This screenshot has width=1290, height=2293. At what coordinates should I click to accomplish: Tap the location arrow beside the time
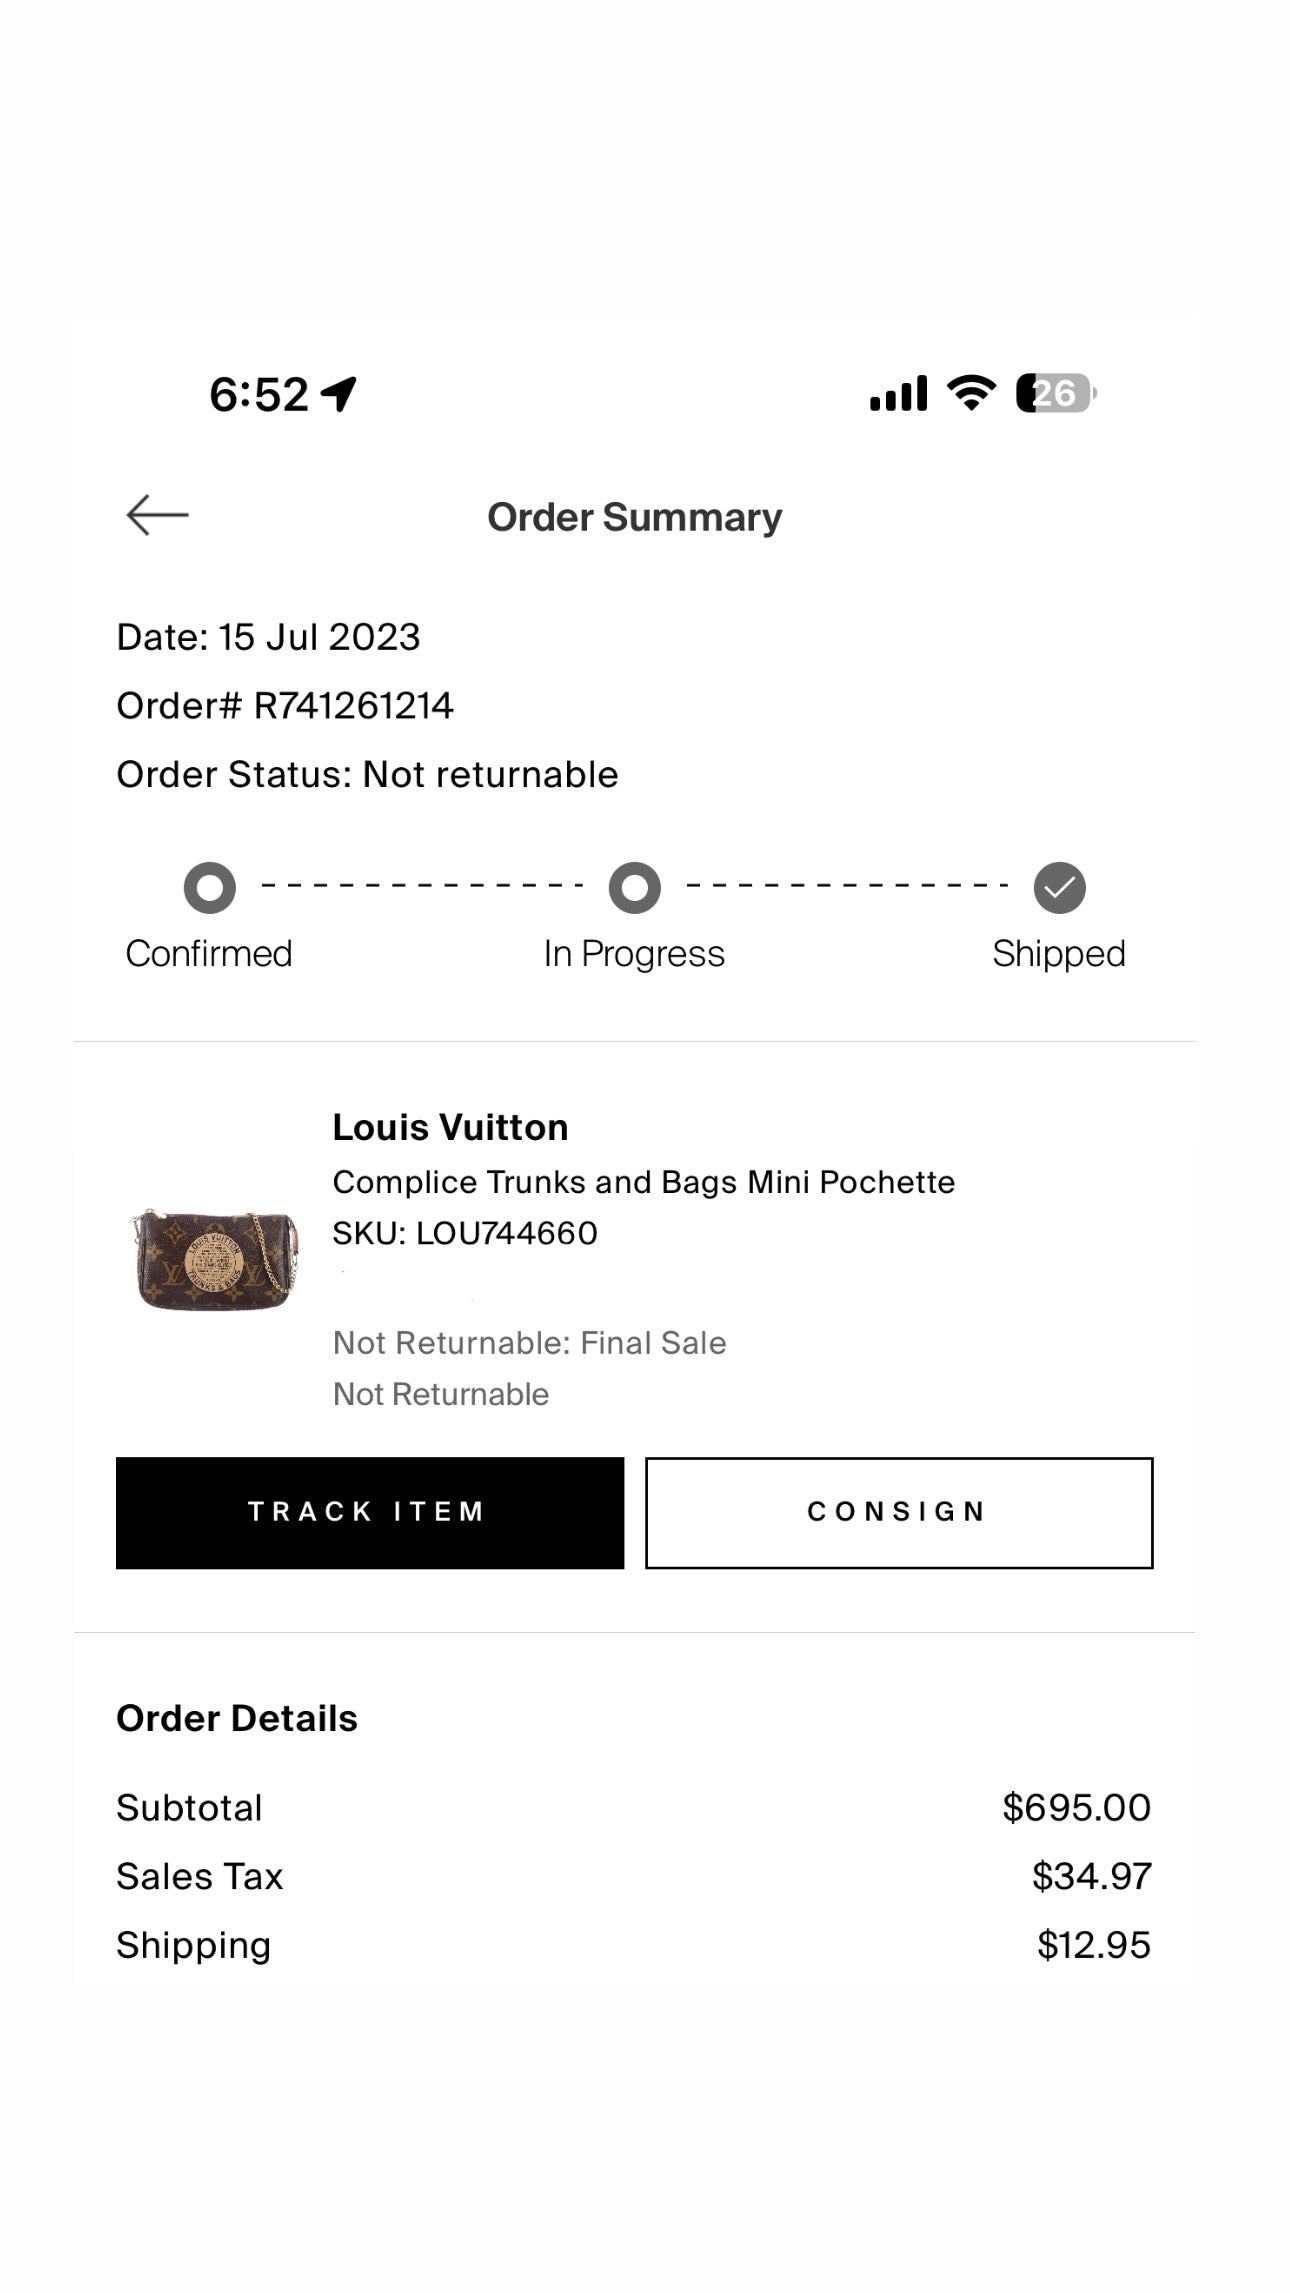(339, 394)
